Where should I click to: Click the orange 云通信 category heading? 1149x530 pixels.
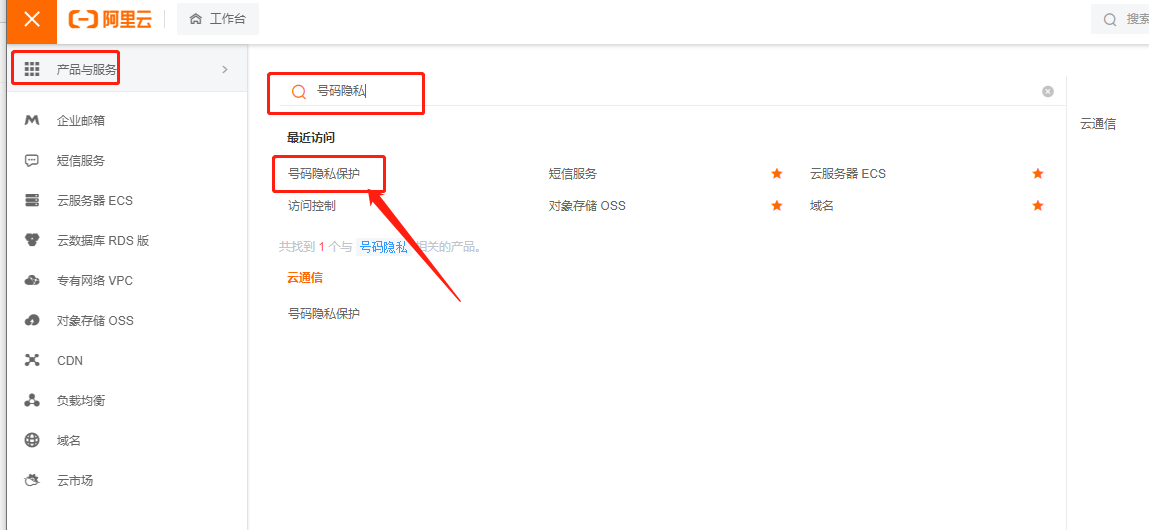(x=305, y=278)
